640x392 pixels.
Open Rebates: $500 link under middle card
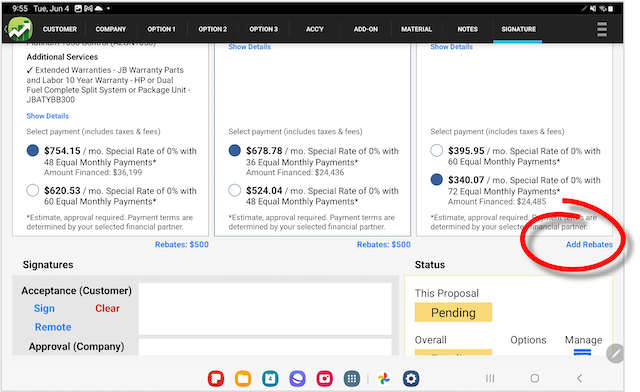click(384, 244)
